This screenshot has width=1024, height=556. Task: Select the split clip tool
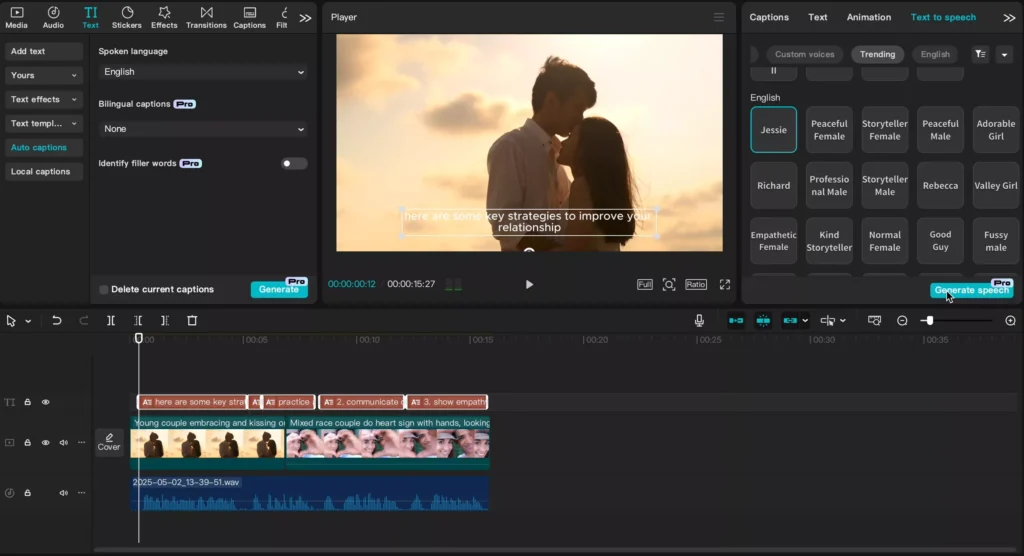coord(111,320)
